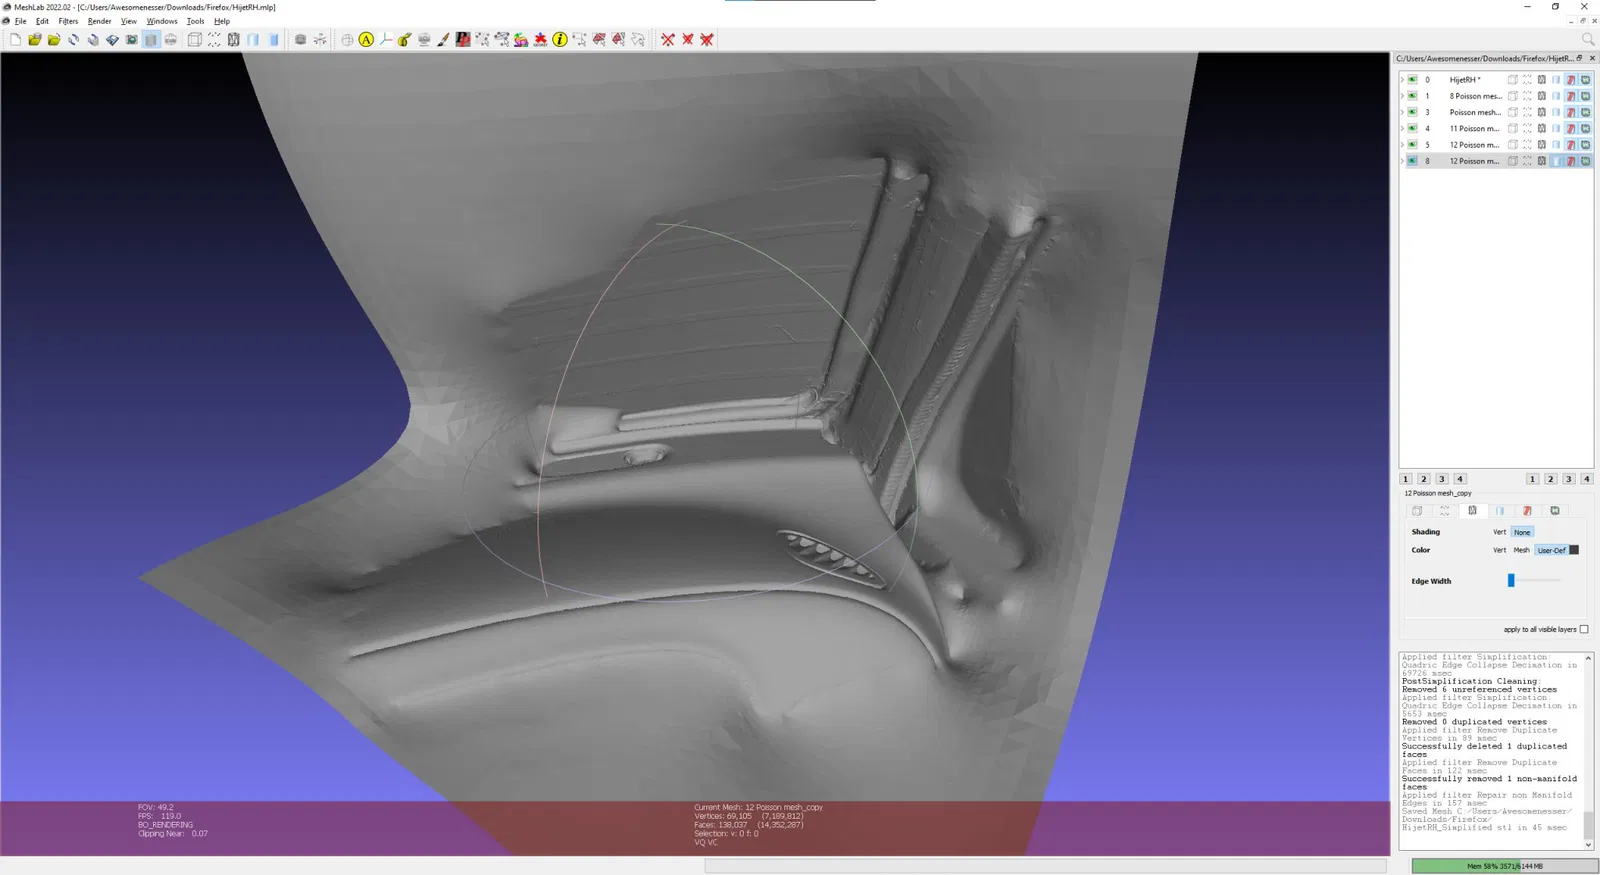Open the Align tool (yellow A icon)
The height and width of the screenshot is (875, 1600).
(x=366, y=40)
